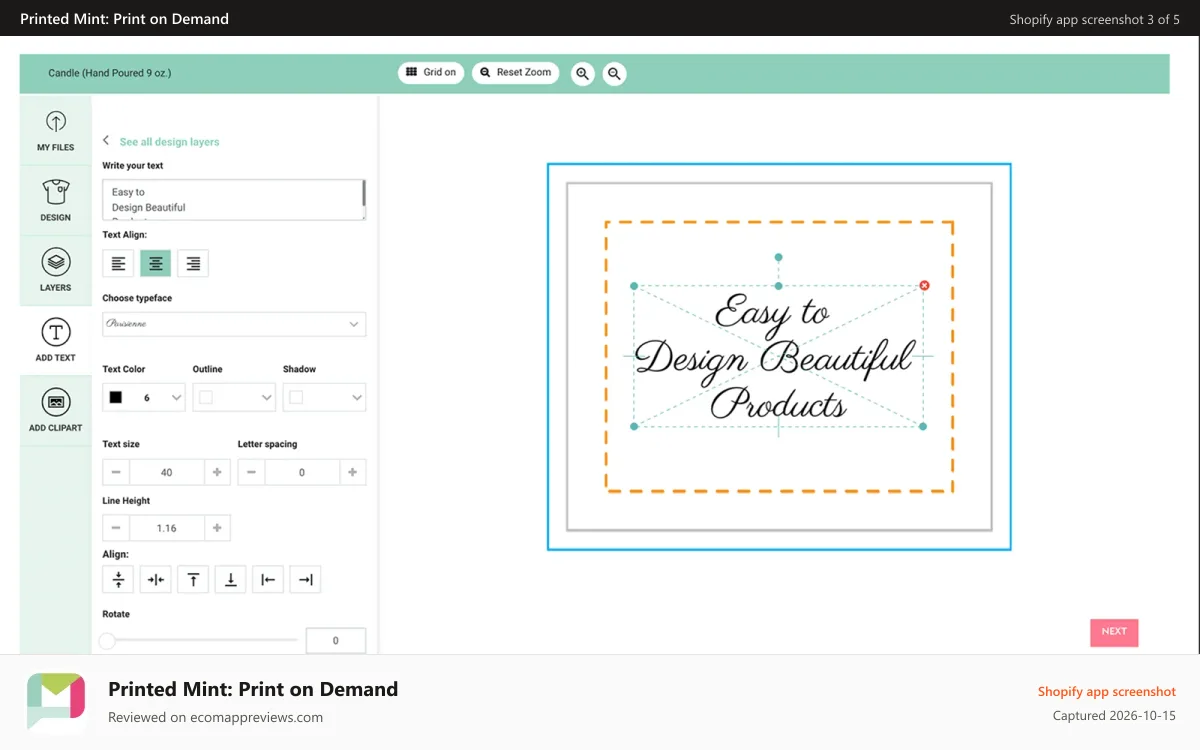Center the layer horizontally on canvas
1200x750 pixels.
pyautogui.click(x=156, y=579)
